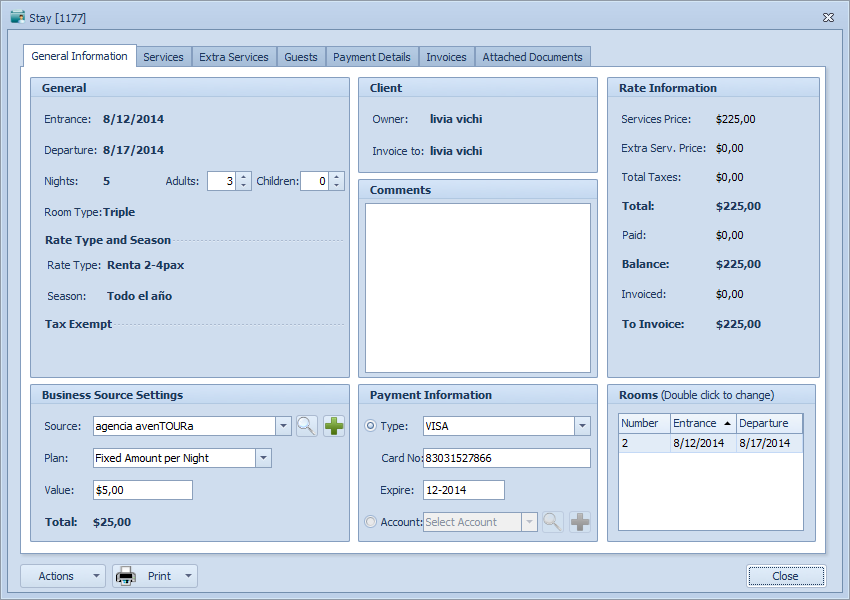Increase the Adults count using up arrow

click(244, 177)
